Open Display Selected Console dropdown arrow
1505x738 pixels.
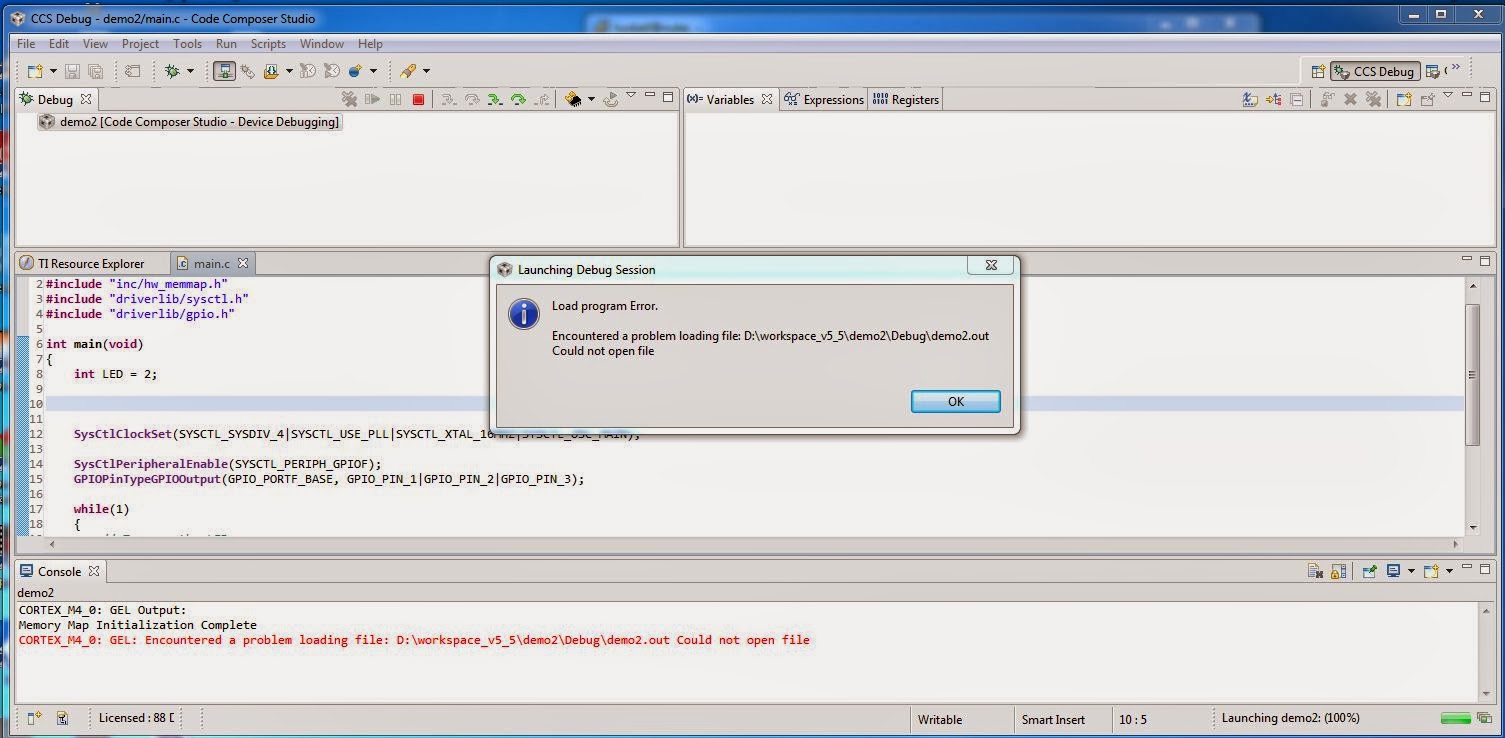click(x=1411, y=571)
